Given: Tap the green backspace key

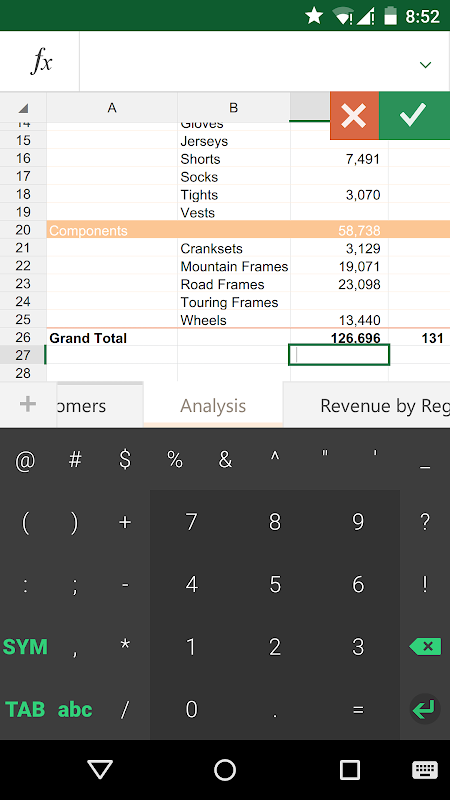Looking at the screenshot, I should 424,647.
